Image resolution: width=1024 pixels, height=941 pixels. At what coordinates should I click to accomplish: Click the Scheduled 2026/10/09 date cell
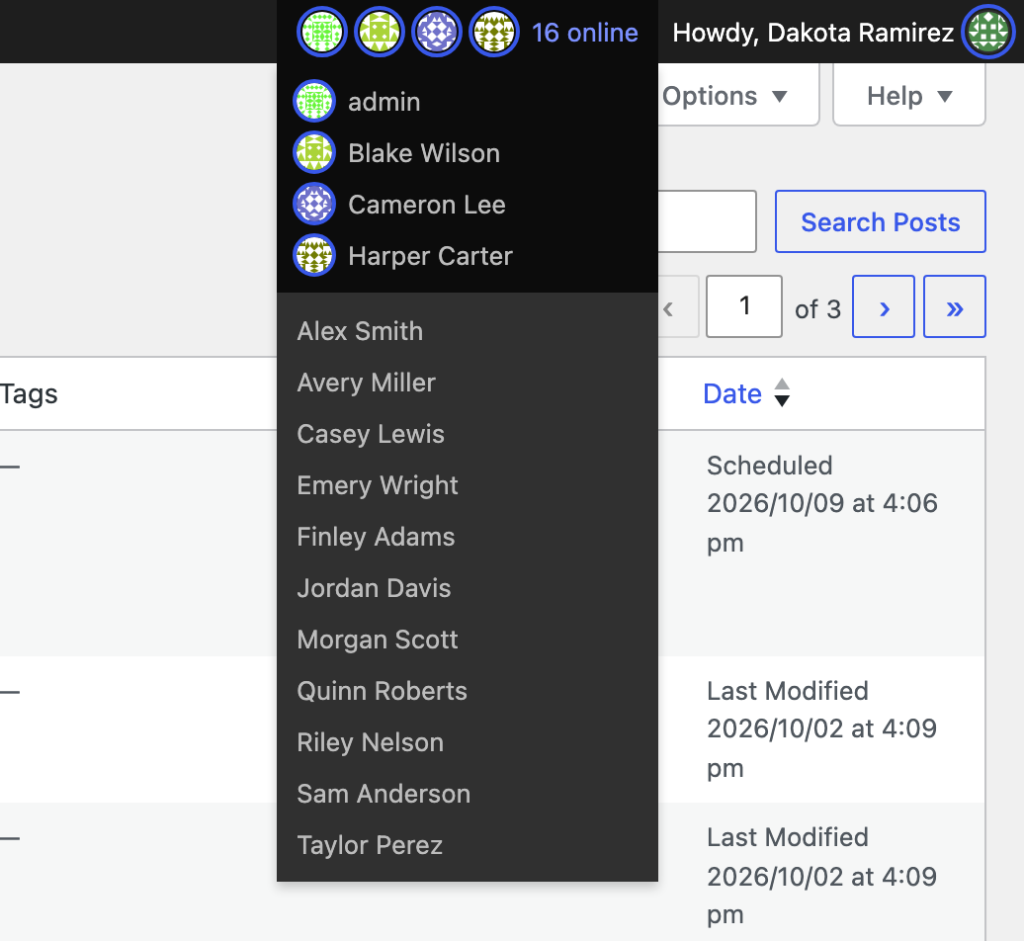(x=822, y=503)
